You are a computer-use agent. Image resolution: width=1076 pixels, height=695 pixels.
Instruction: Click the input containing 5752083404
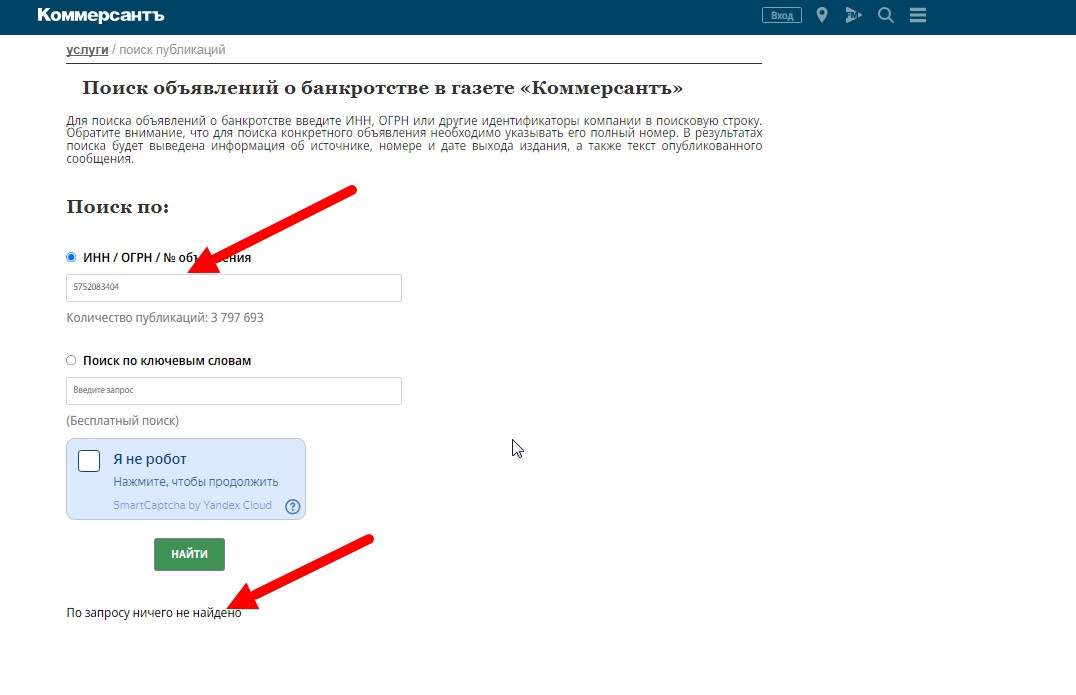(233, 287)
